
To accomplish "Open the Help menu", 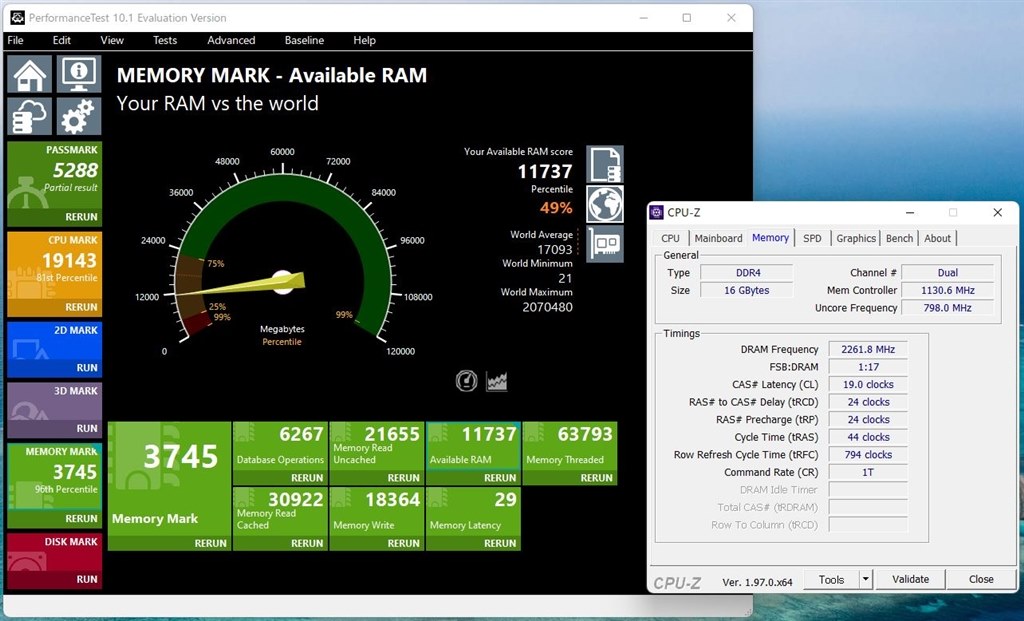I will 364,40.
